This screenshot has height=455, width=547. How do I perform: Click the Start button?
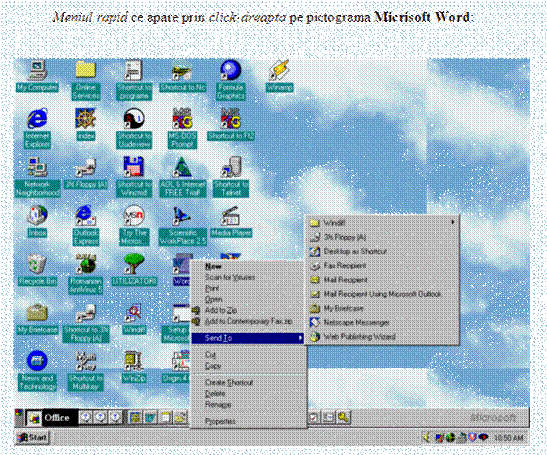pyautogui.click(x=33, y=438)
